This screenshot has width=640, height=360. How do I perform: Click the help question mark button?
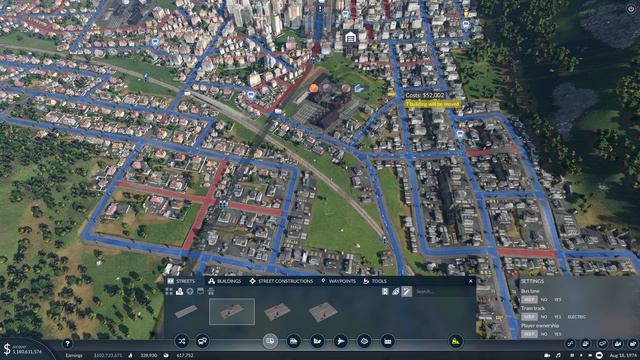tap(67, 344)
